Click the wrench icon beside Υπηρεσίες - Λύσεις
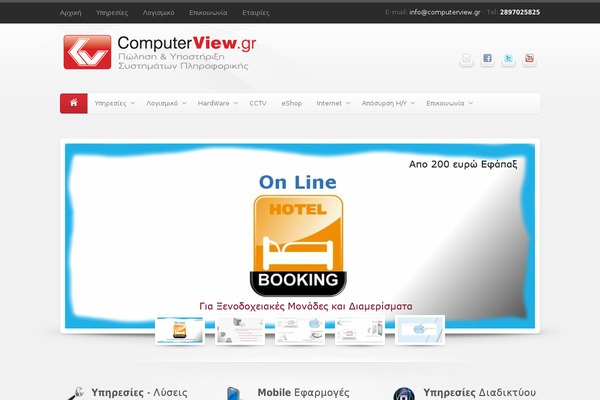The width and height of the screenshot is (600, 400). pyautogui.click(x=75, y=393)
